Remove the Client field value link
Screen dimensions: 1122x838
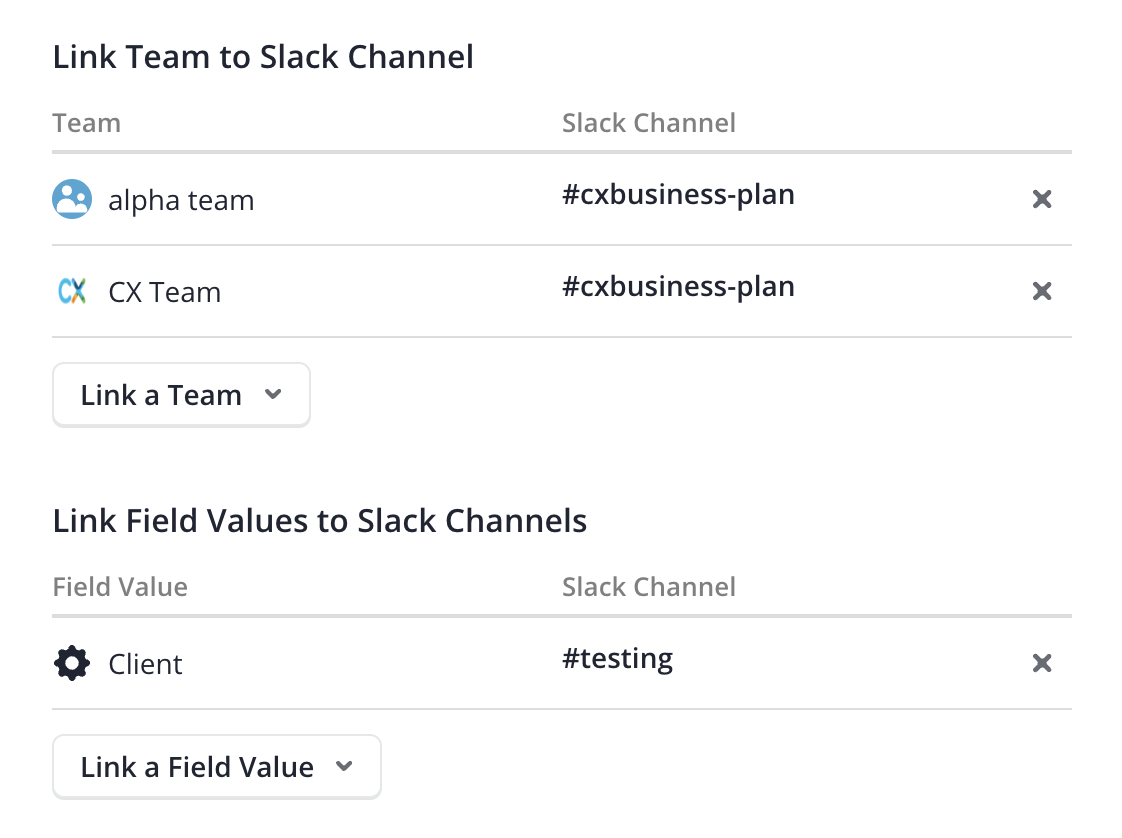click(x=1042, y=663)
